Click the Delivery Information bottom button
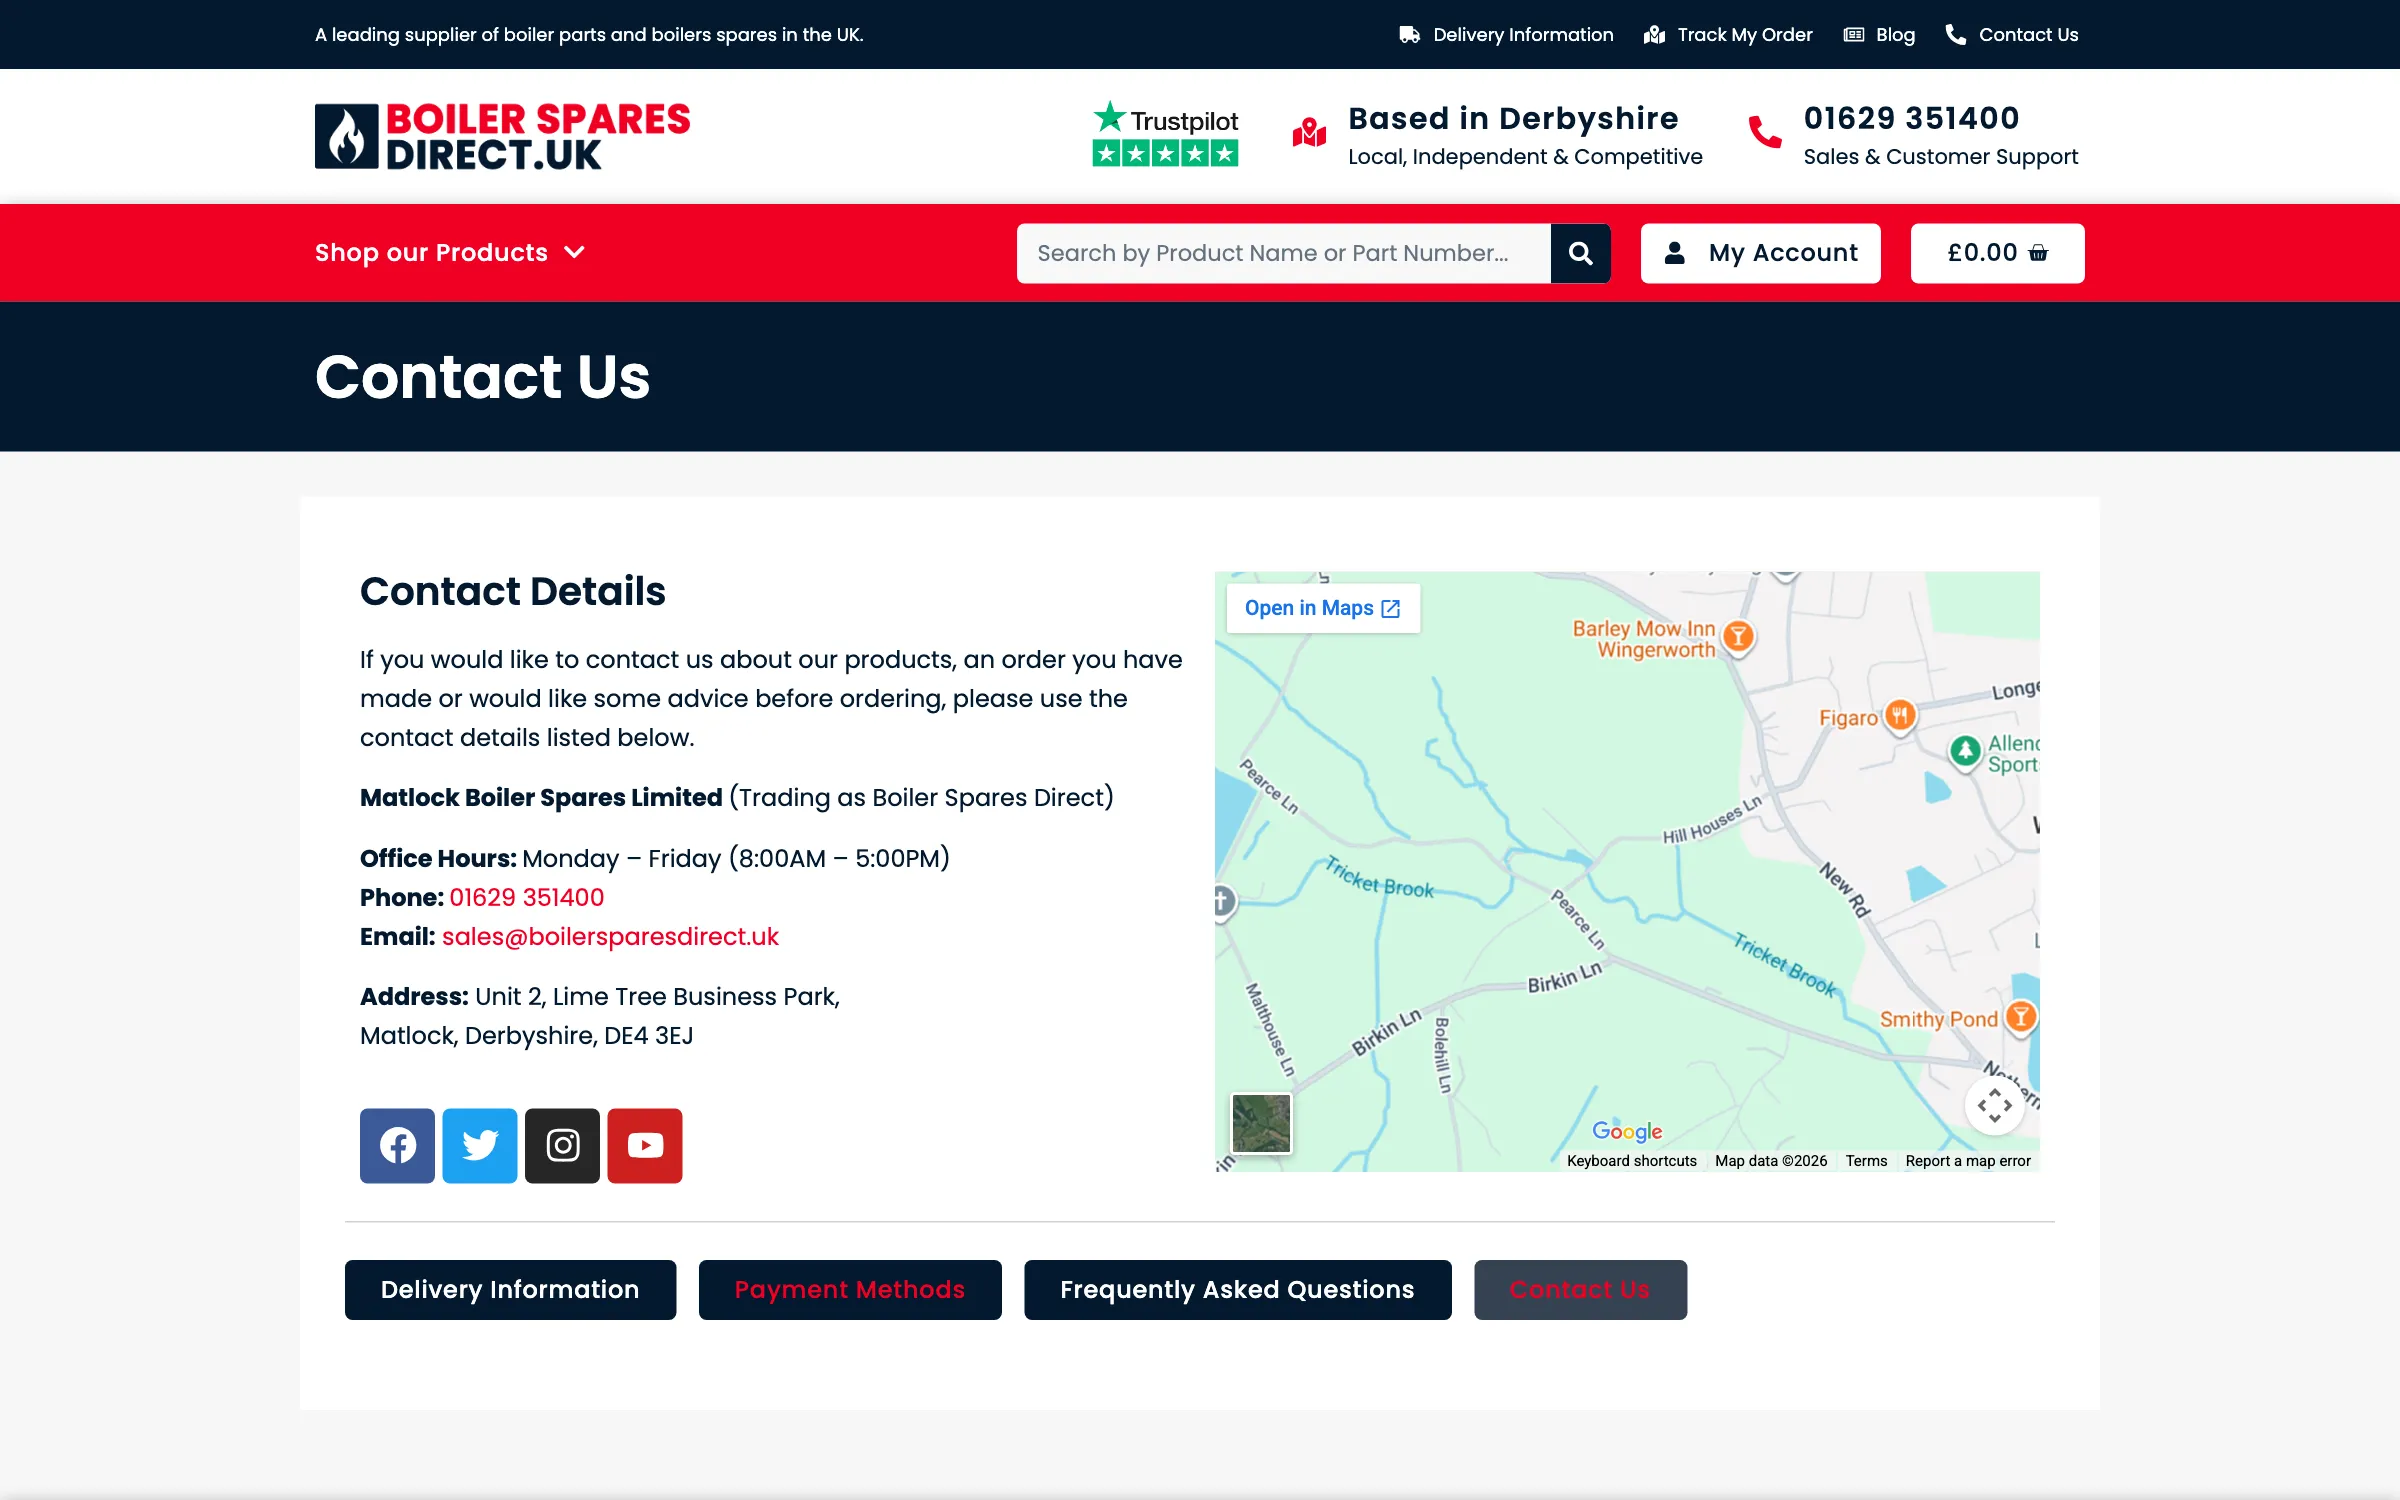 (x=510, y=1290)
